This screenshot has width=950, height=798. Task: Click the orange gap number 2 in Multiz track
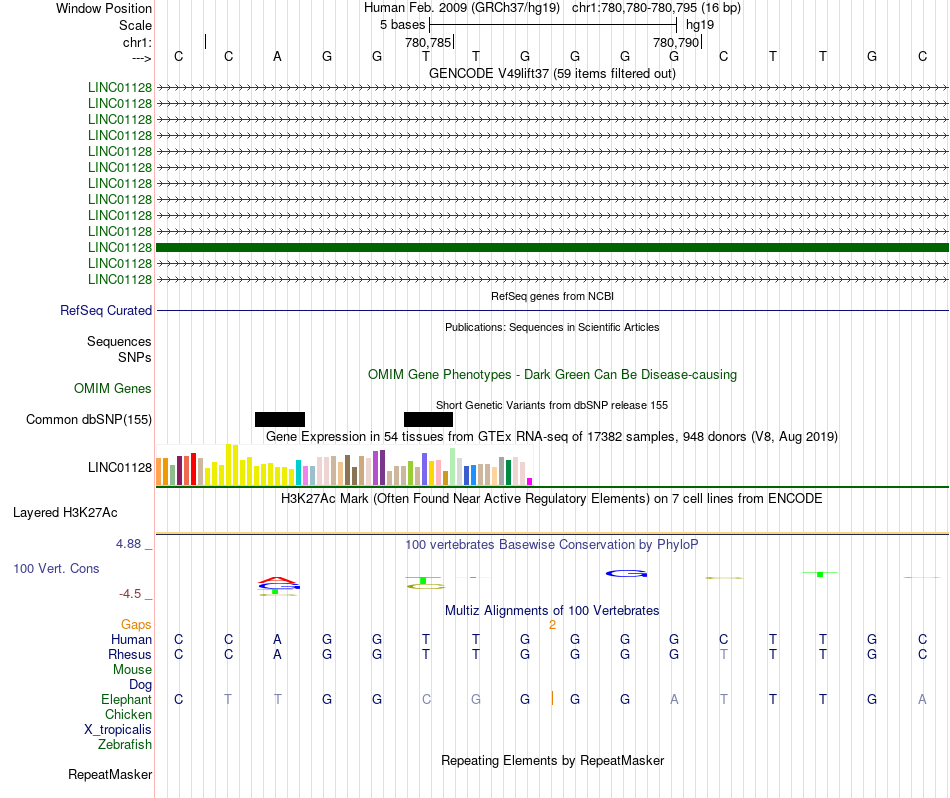coord(553,625)
